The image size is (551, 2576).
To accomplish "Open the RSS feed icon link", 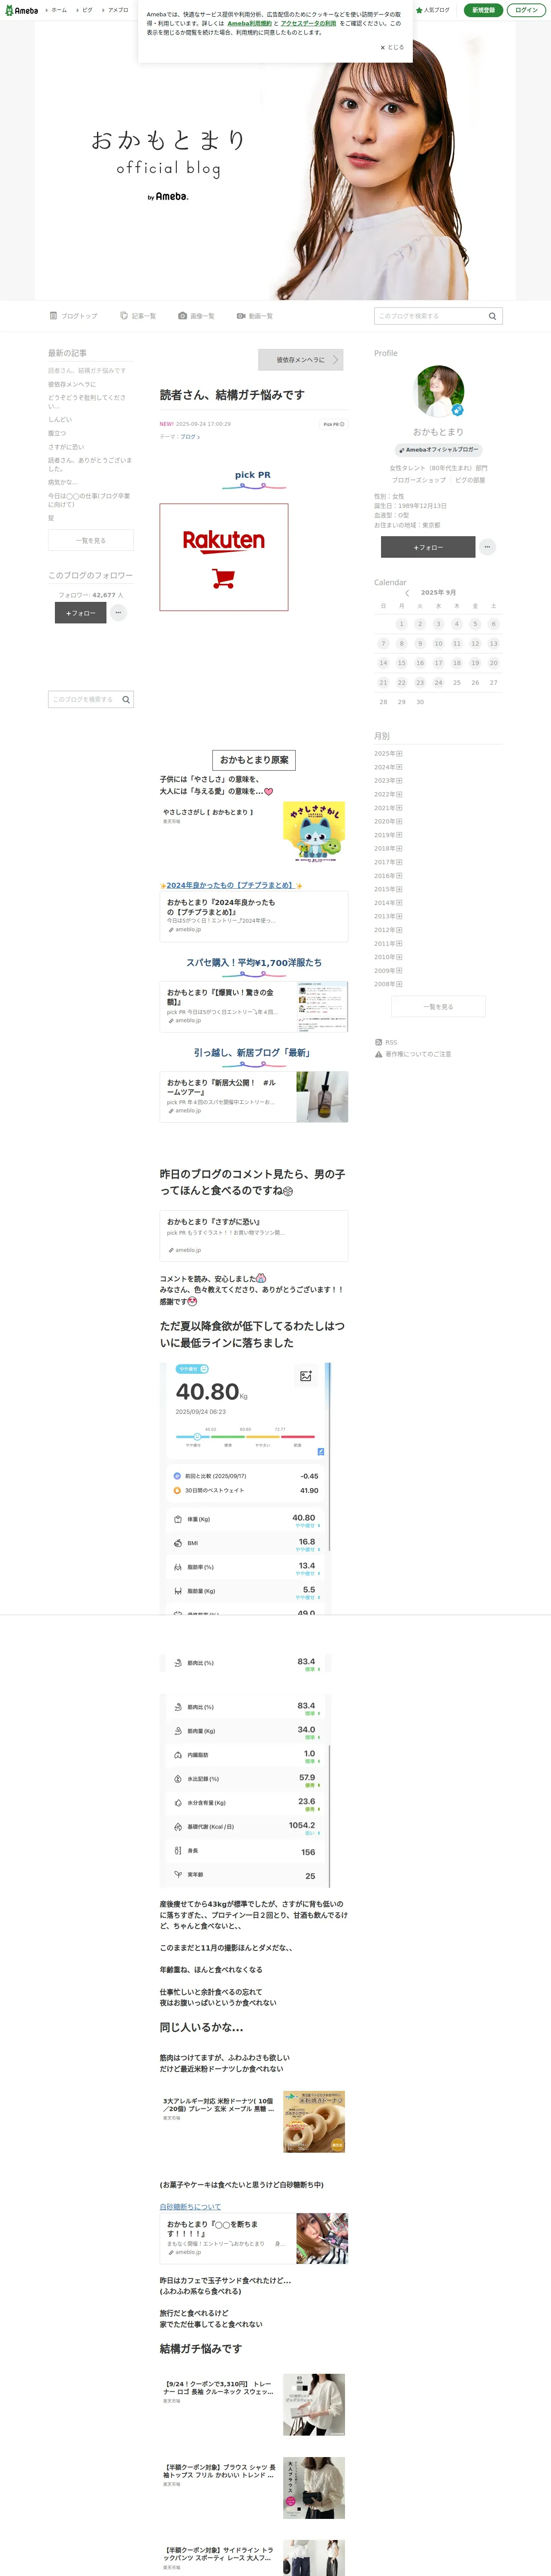I will coord(386,1042).
